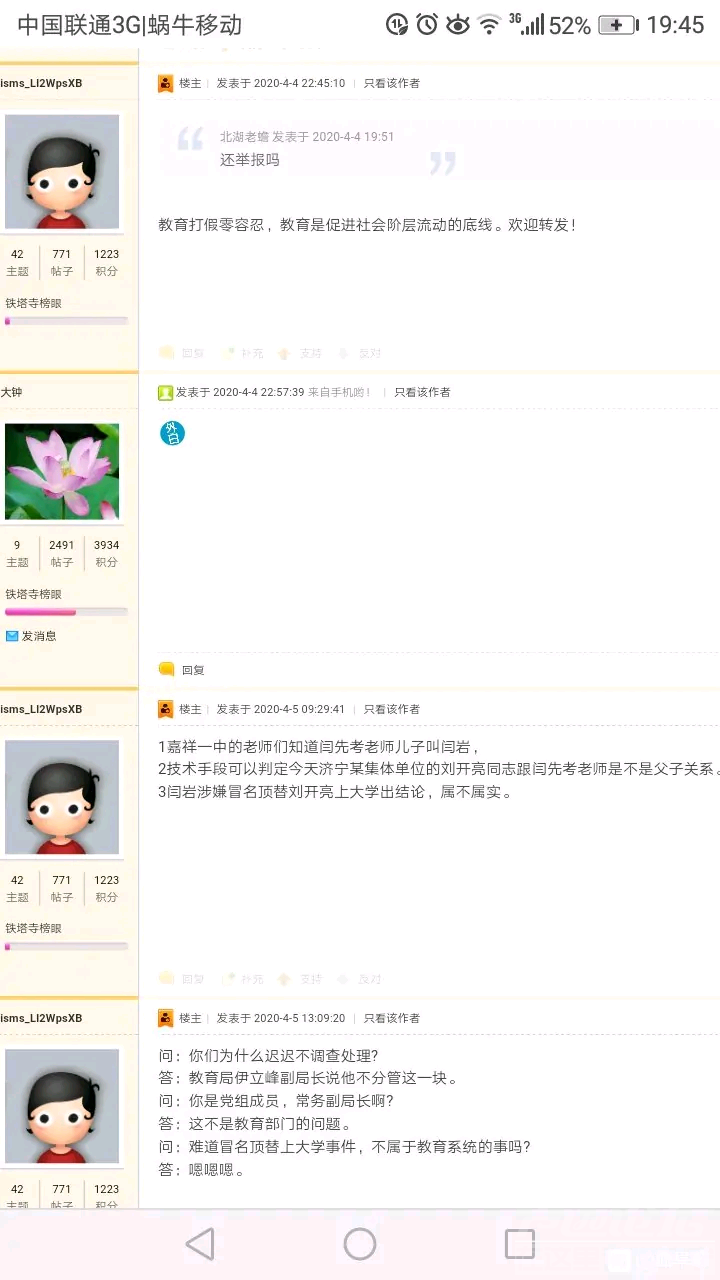Toggle 只看该作者 on the 13:09:20 post
The height and width of the screenshot is (1280, 720).
(392, 1018)
